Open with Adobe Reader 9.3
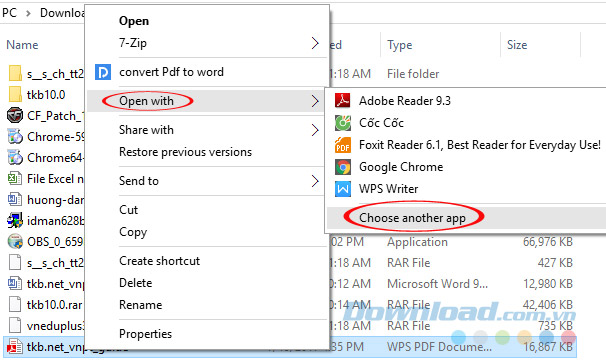Image resolution: width=606 pixels, height=362 pixels. coord(405,101)
